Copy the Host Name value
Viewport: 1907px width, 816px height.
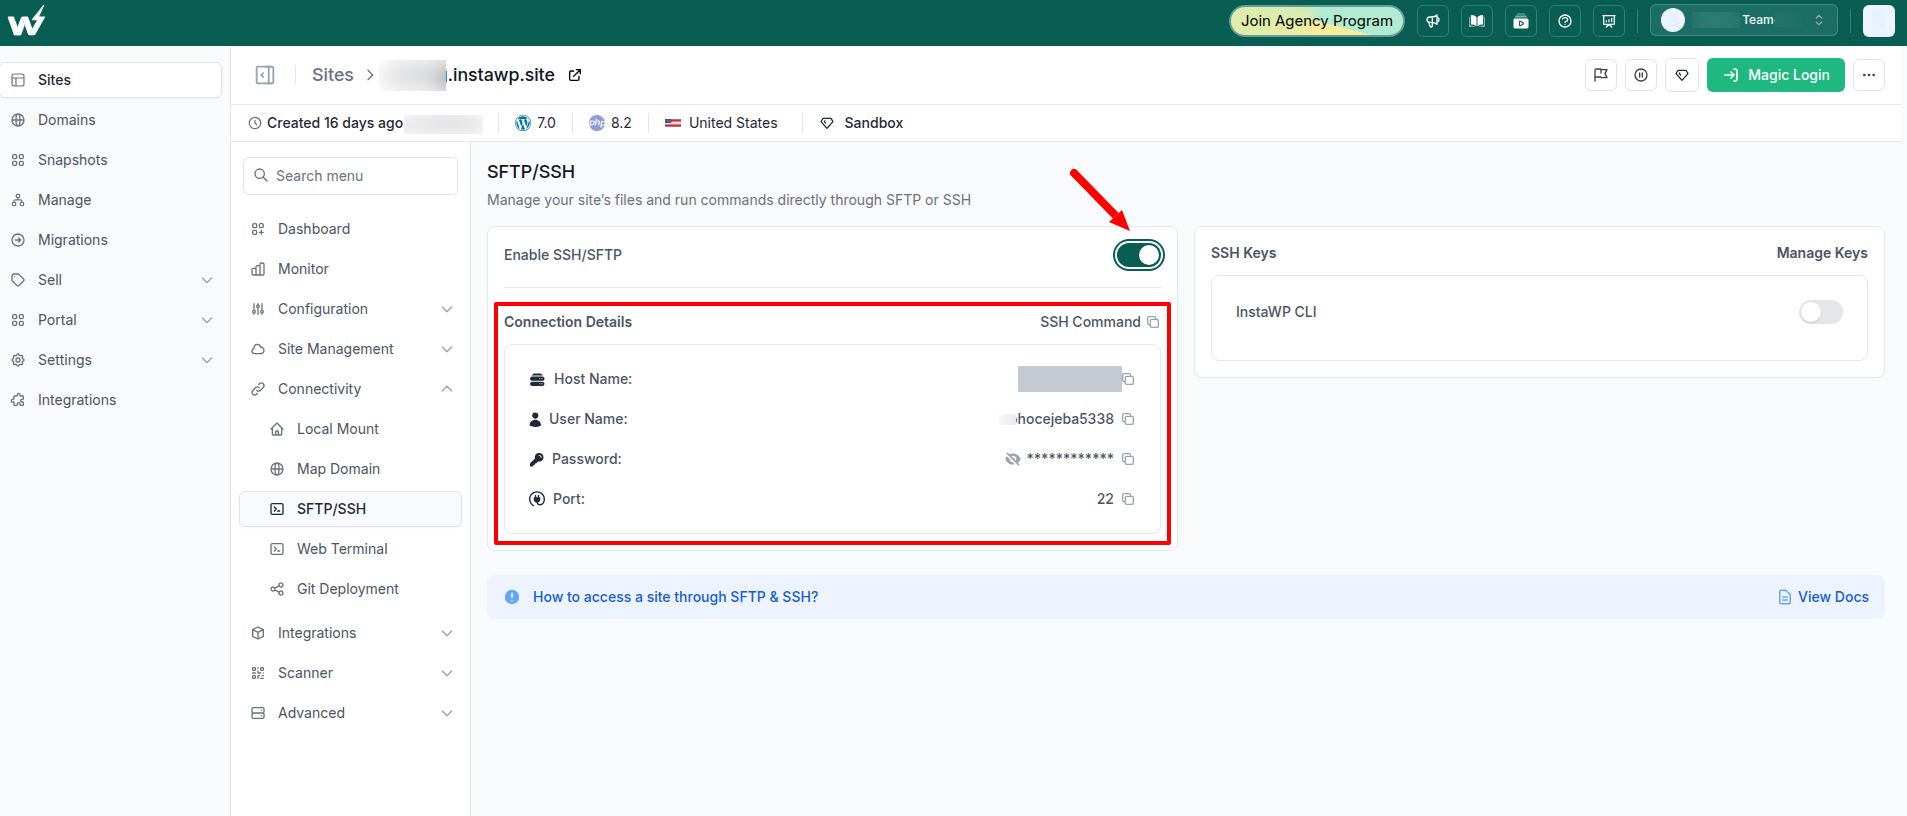point(1128,379)
